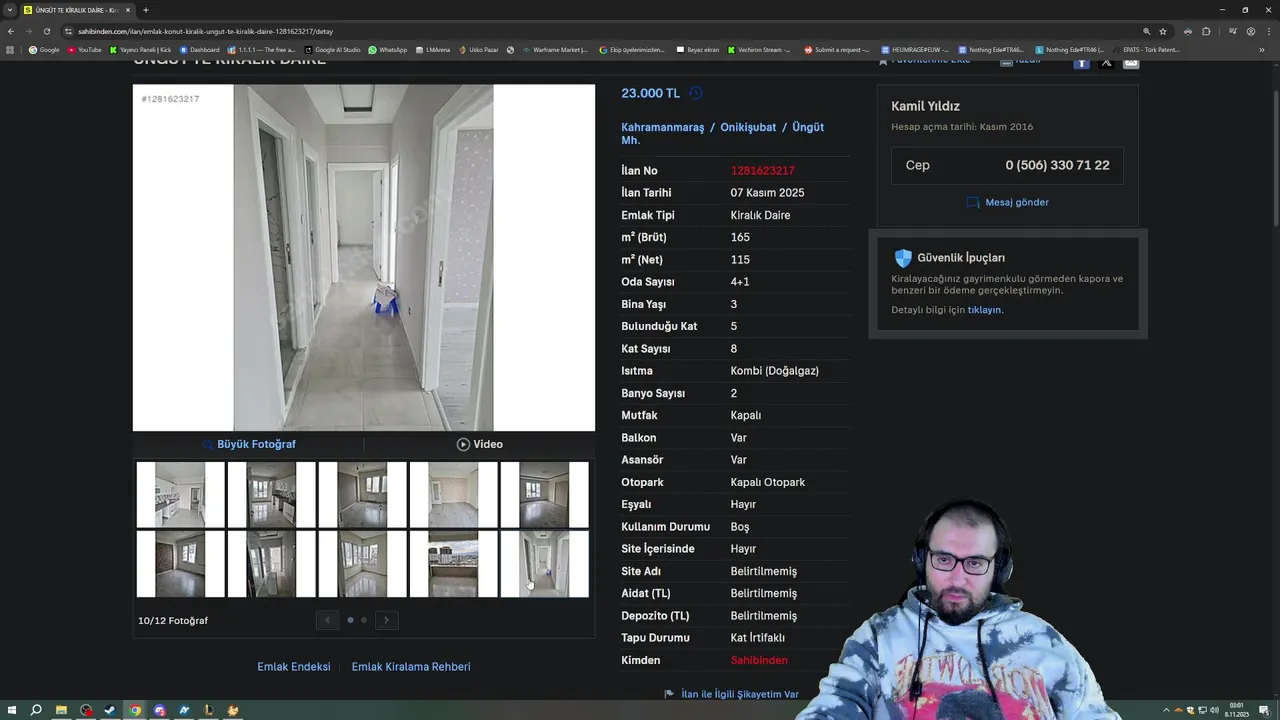The image size is (1280, 720).
Task: Click the Üngüt Mh. location link
Action: coord(722,133)
